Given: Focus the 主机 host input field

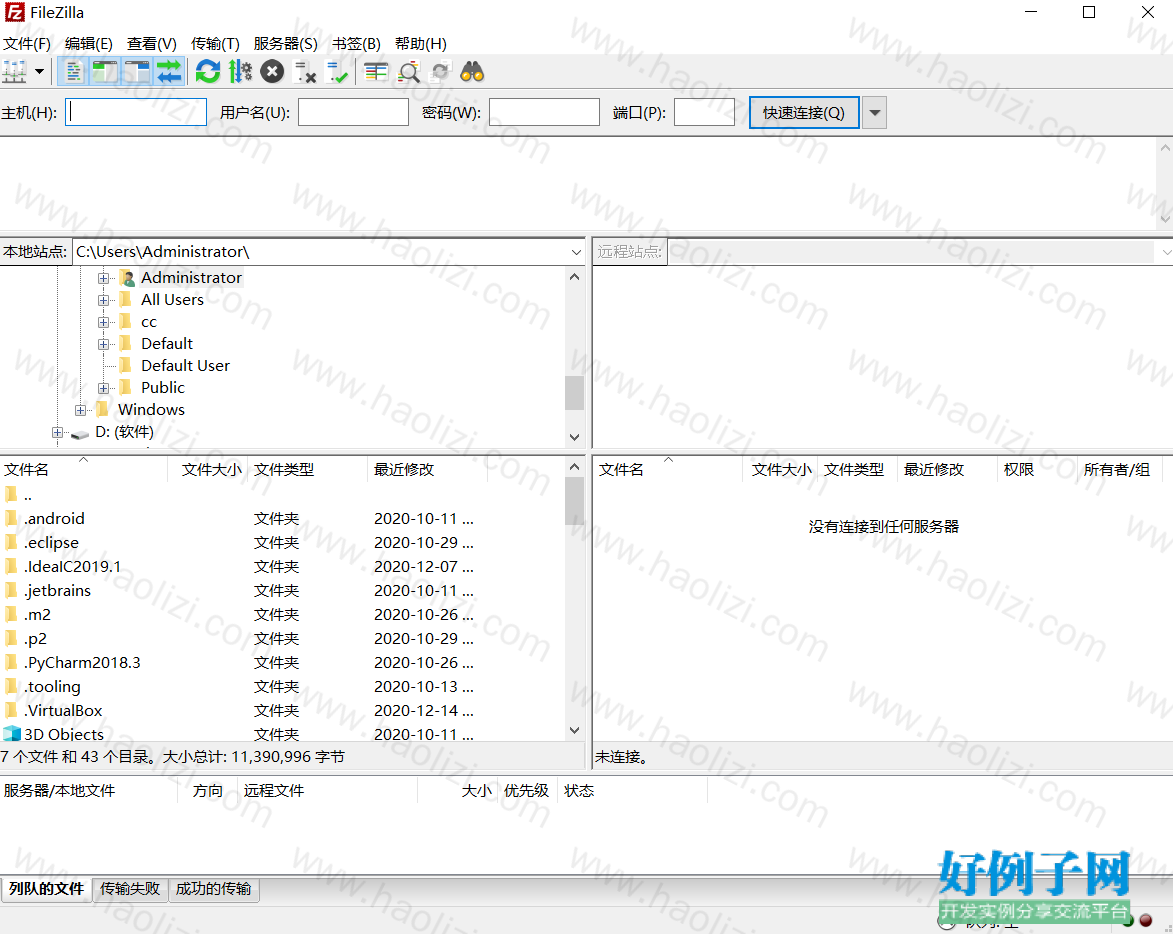Looking at the screenshot, I should pos(135,112).
